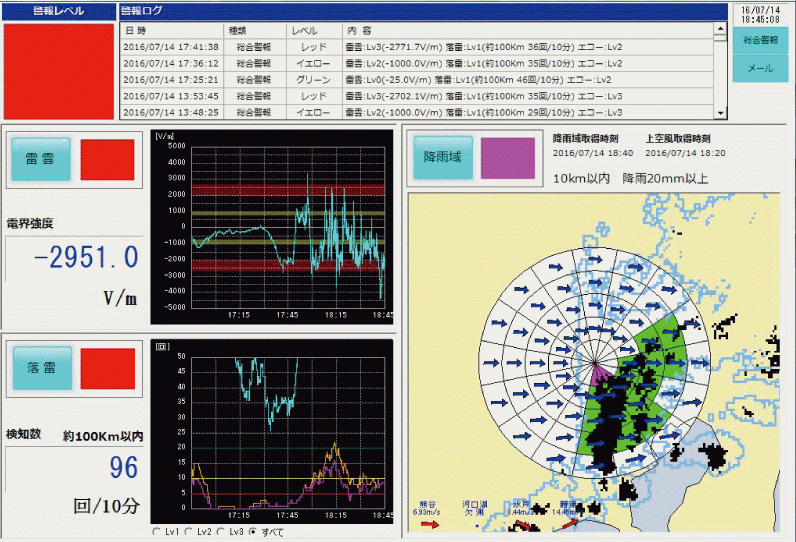
Task: Select log row 2016/07/14 17:36:12
Action: pos(417,63)
